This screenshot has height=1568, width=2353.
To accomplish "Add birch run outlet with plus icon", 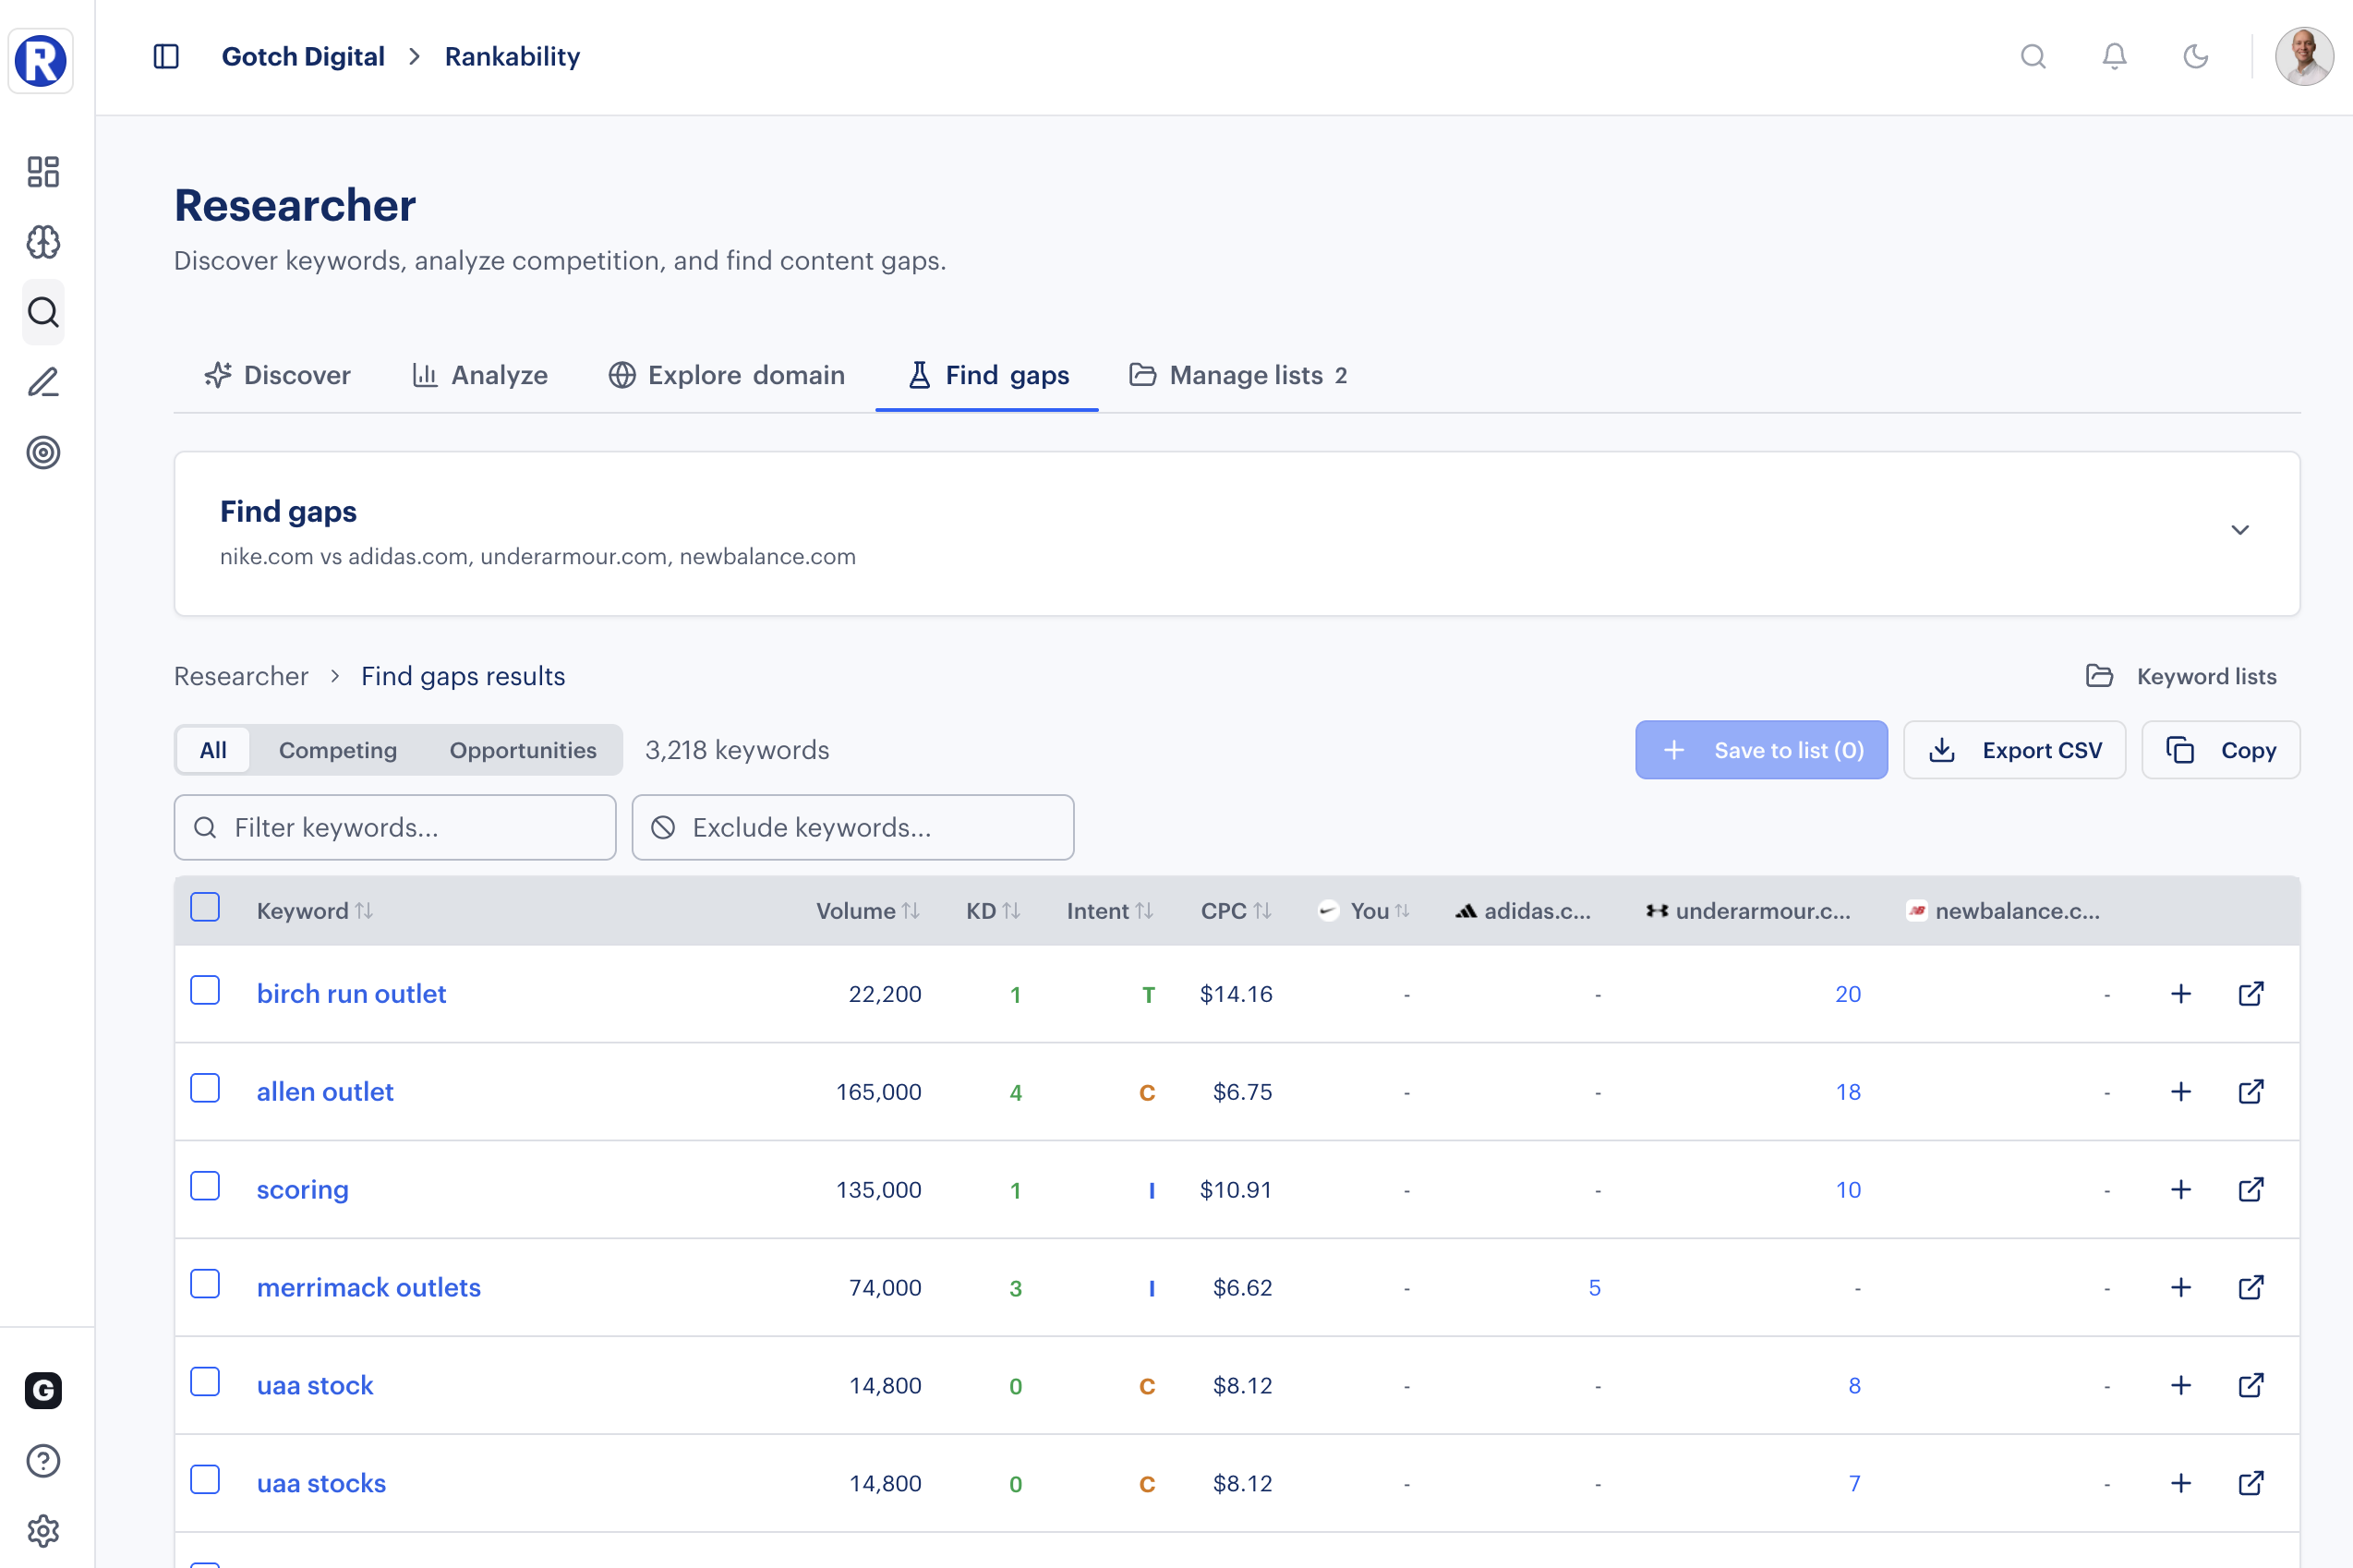I will coord(2181,994).
